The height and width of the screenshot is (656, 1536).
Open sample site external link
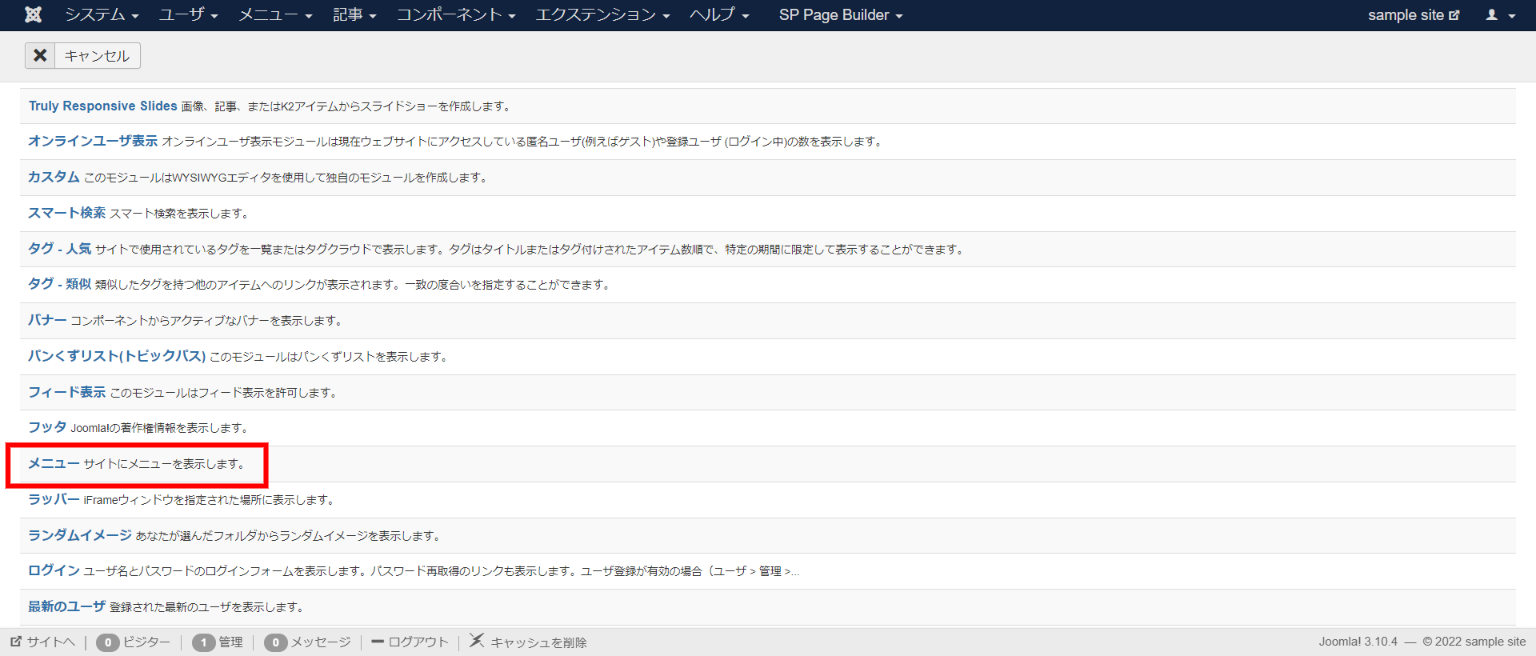[x=1413, y=15]
